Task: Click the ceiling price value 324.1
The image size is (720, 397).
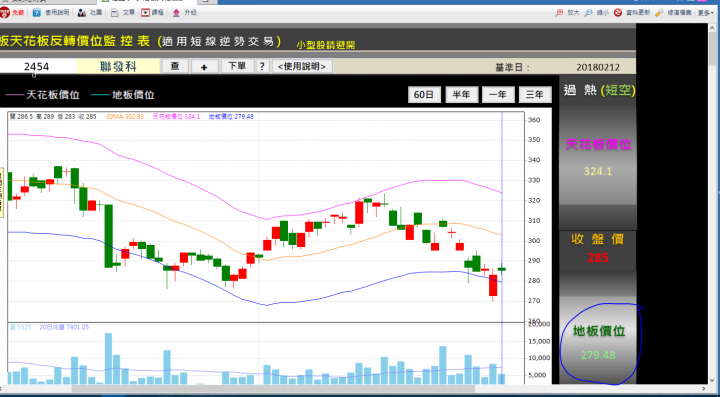Action: pyautogui.click(x=597, y=172)
